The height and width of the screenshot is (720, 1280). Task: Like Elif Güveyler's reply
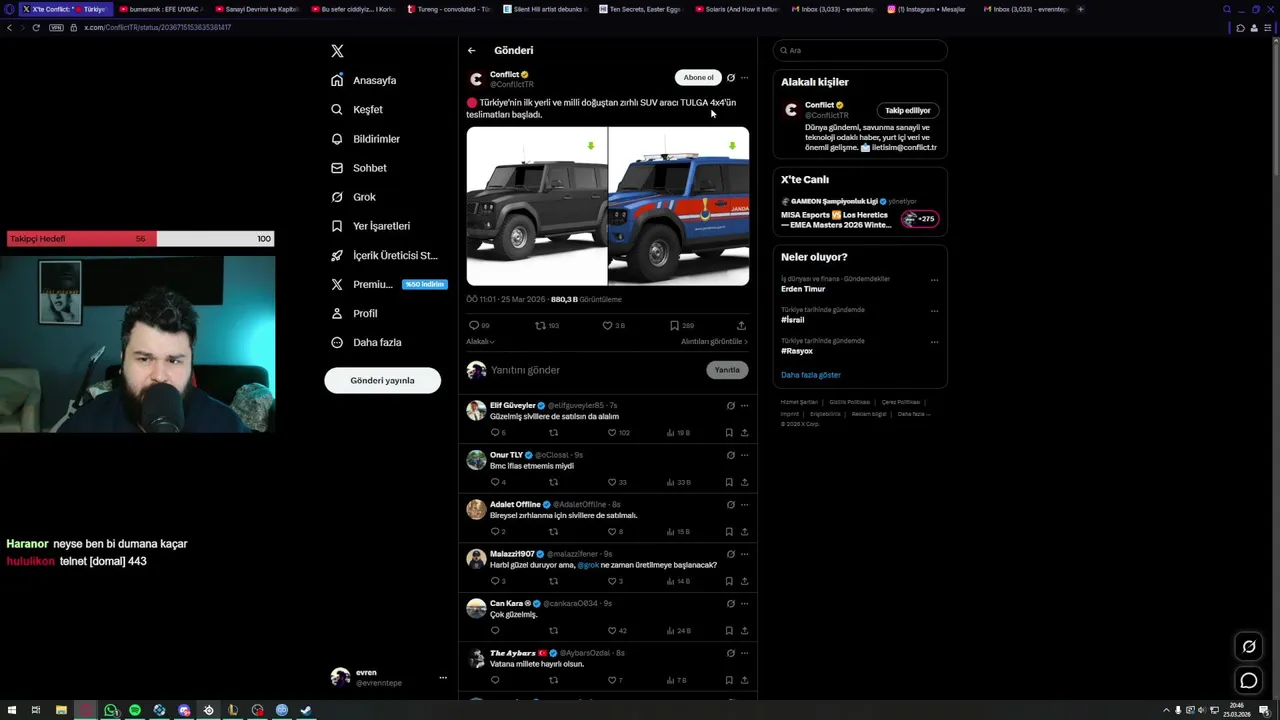pos(612,433)
